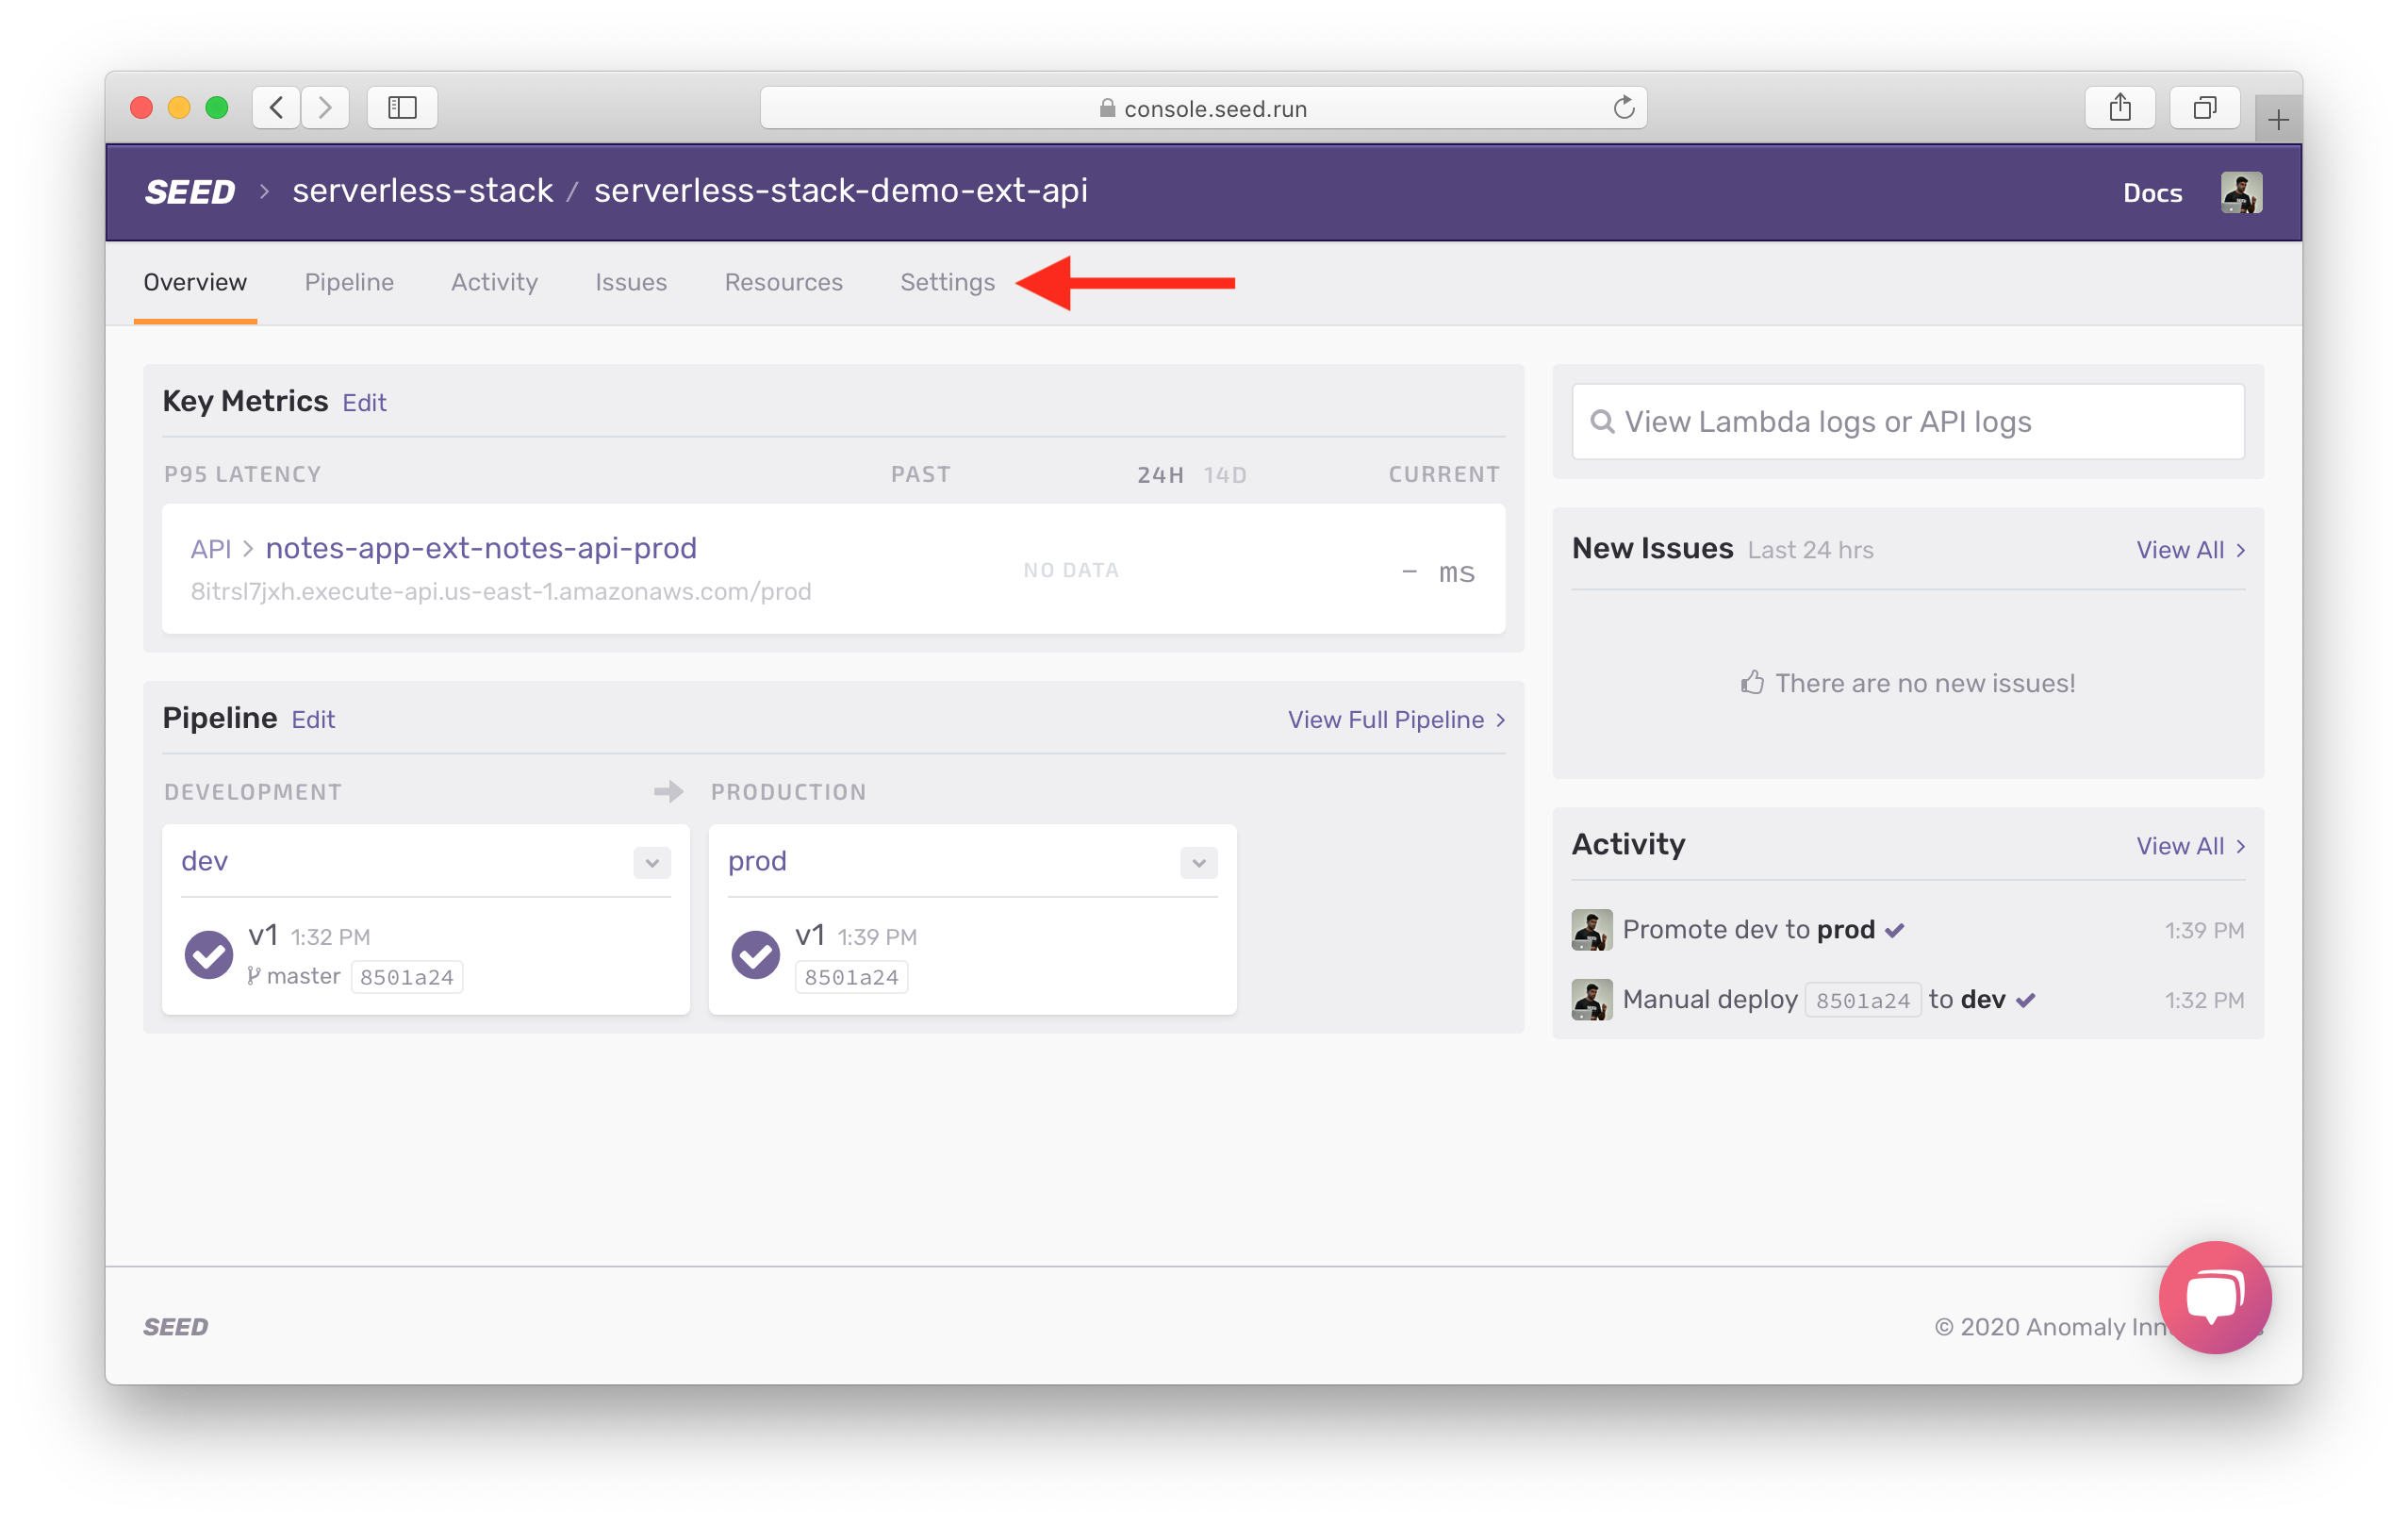Image resolution: width=2408 pixels, height=1524 pixels.
Task: Click the search icon for Lambda logs
Action: 1601,420
